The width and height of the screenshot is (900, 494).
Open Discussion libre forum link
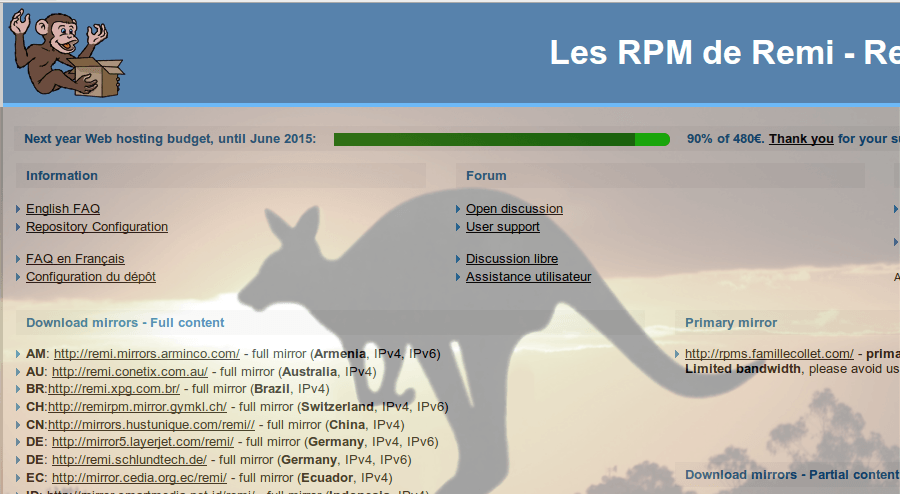(x=512, y=259)
